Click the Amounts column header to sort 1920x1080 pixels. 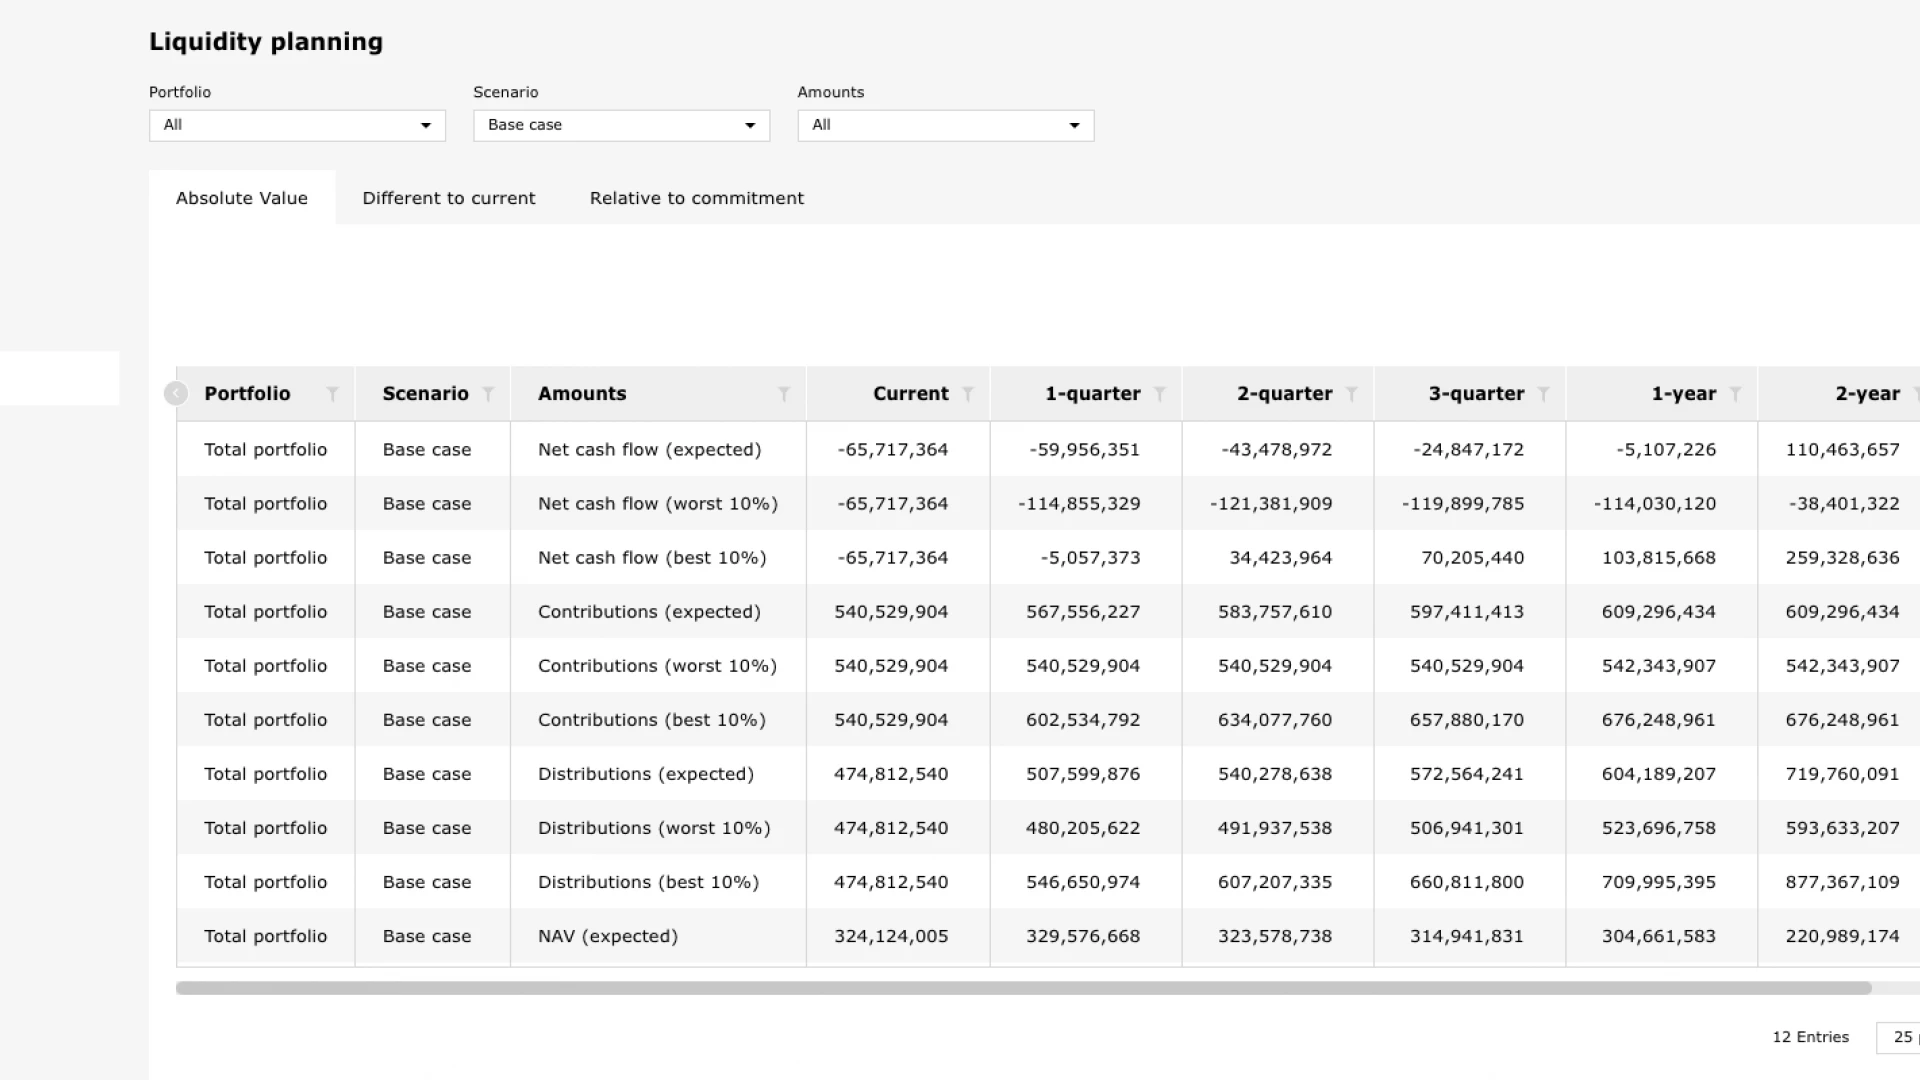pyautogui.click(x=582, y=394)
